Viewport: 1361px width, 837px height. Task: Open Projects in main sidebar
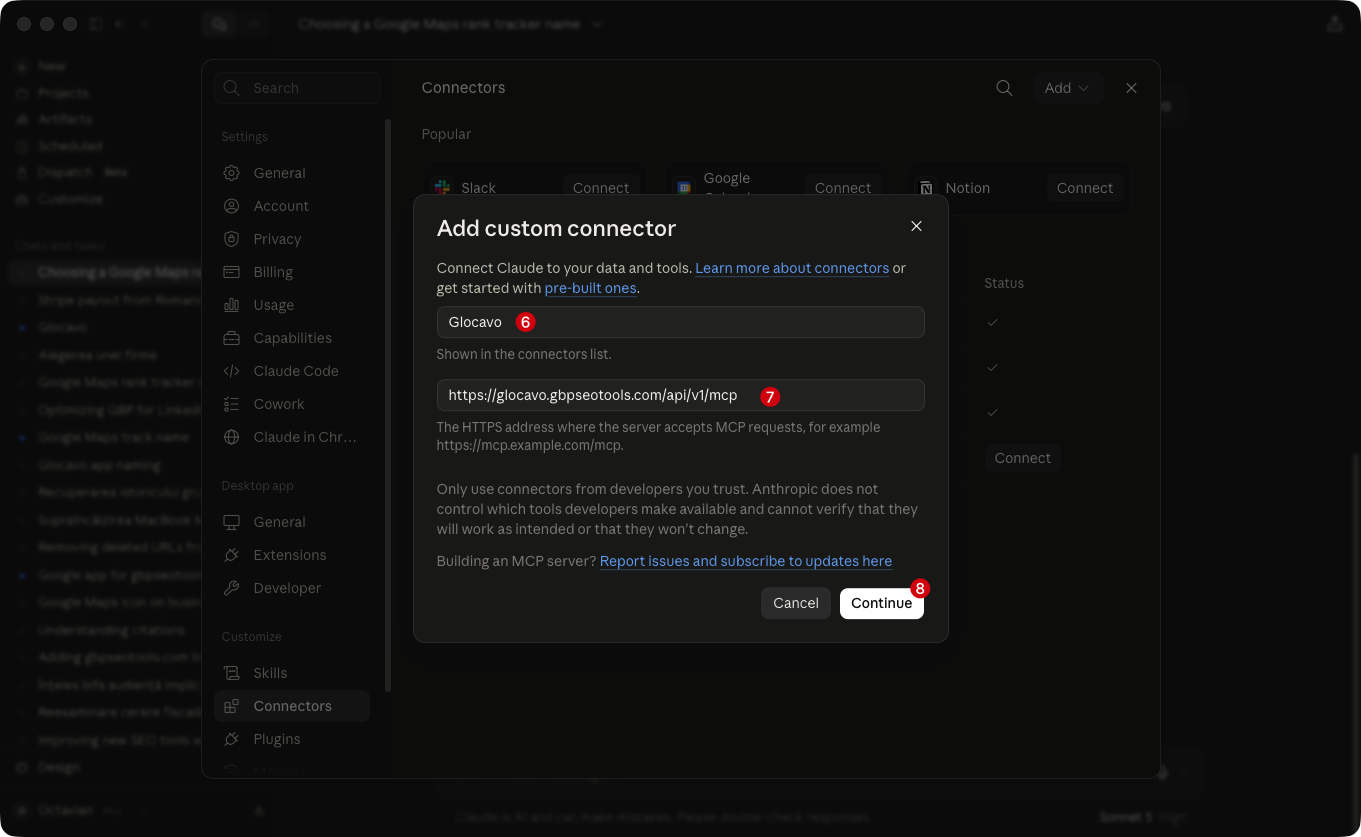coord(63,93)
